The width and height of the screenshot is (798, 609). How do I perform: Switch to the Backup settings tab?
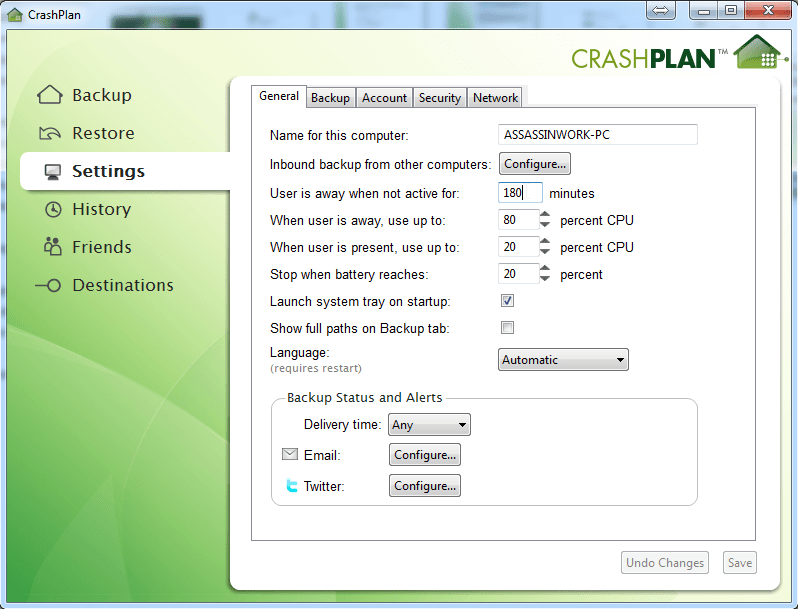330,98
